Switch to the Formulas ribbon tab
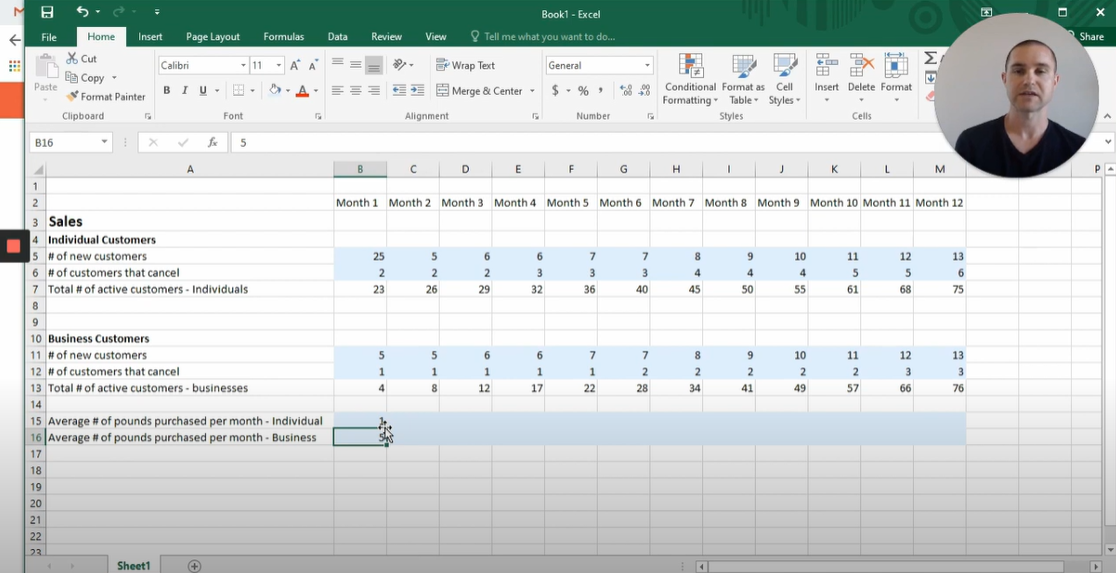Image resolution: width=1116 pixels, height=573 pixels. pos(283,37)
